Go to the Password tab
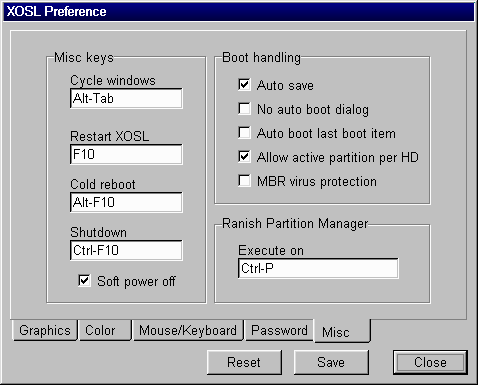478x385 pixels. pyautogui.click(x=279, y=330)
